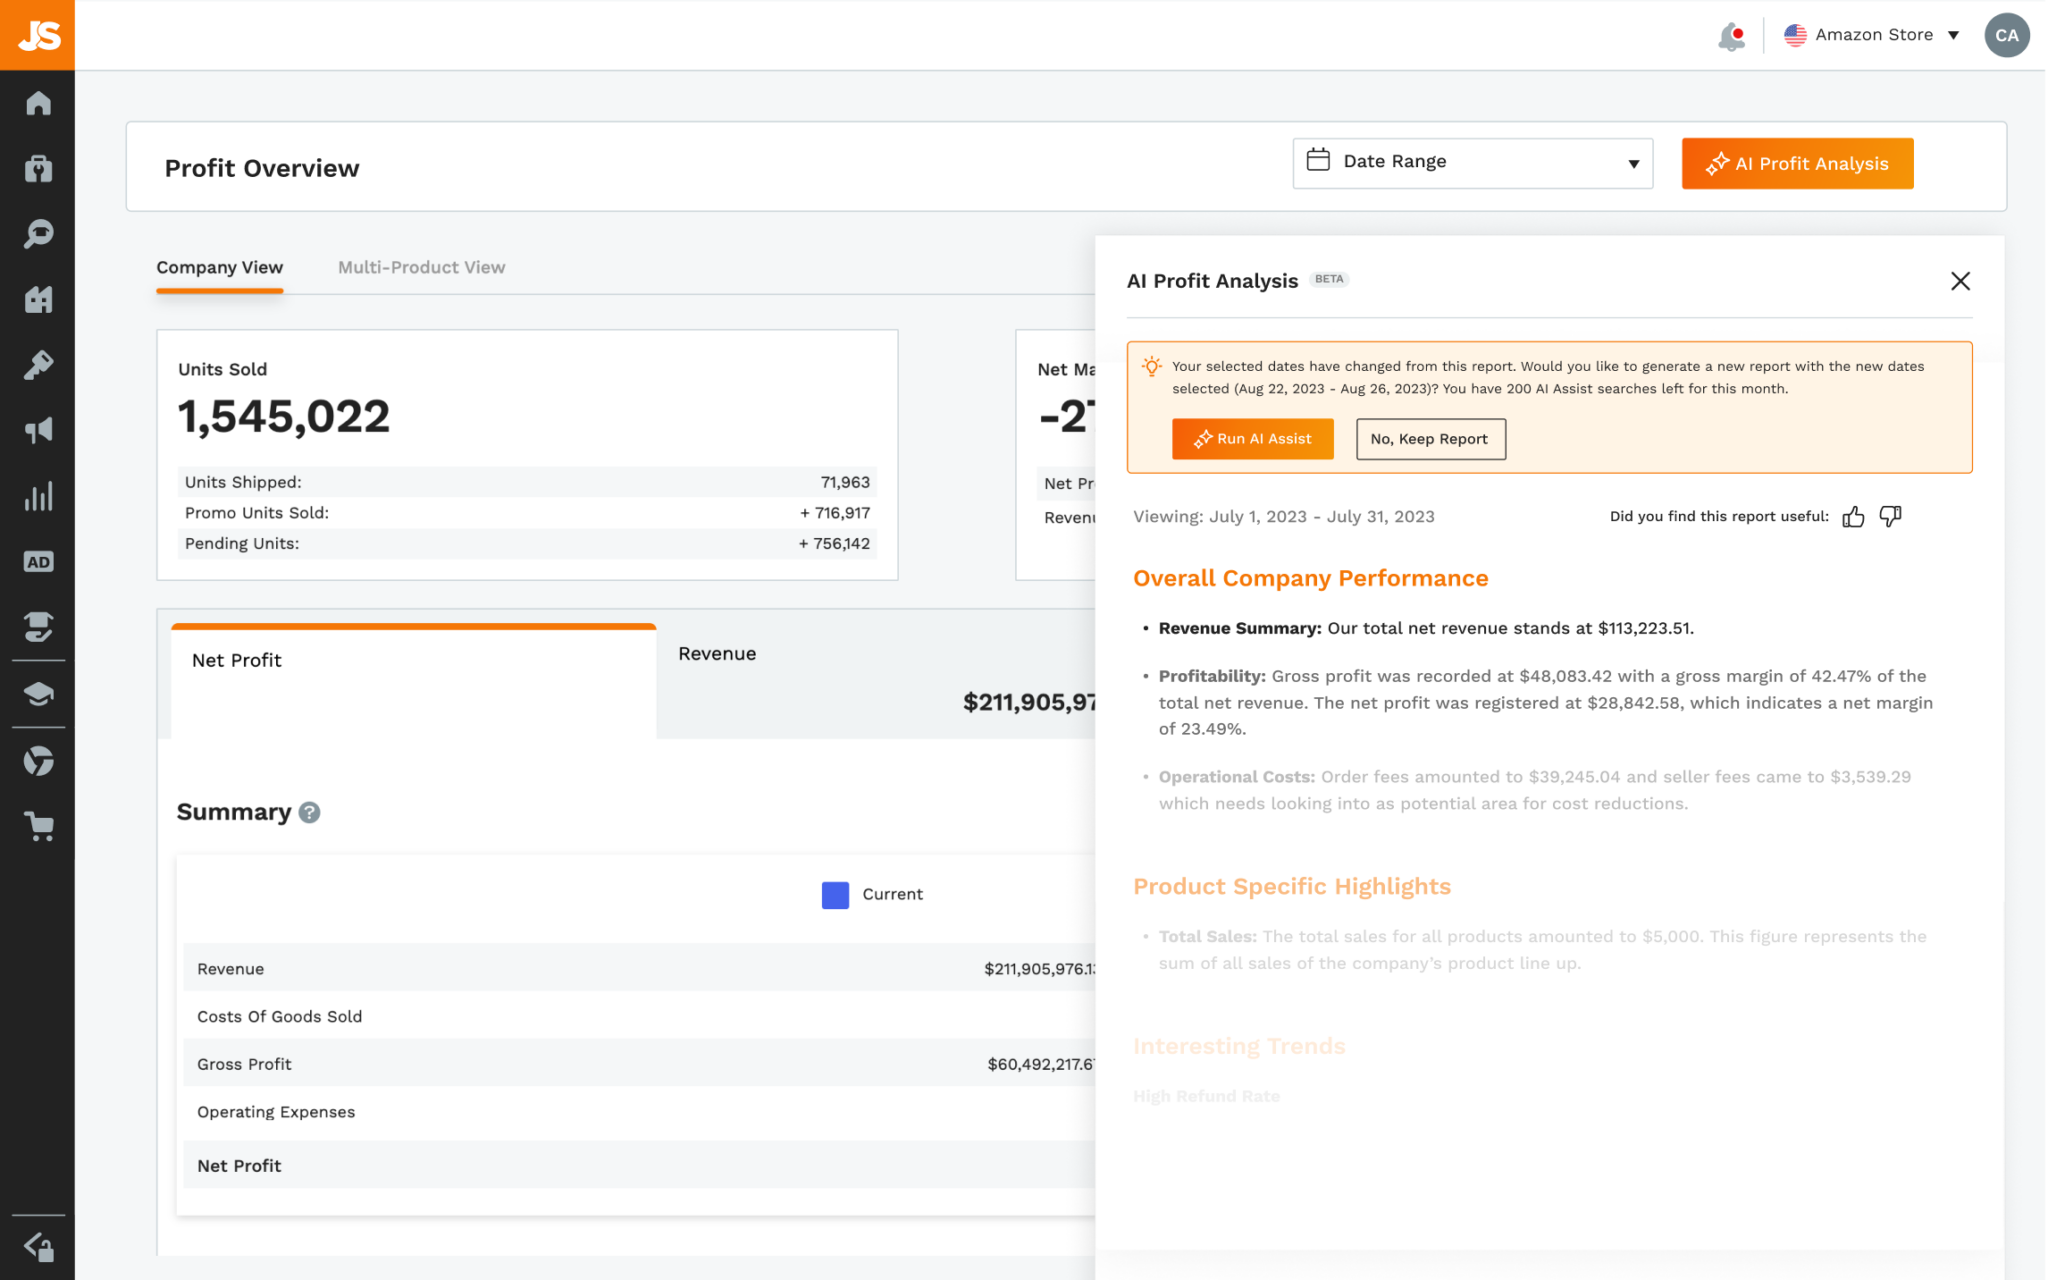Click the AI Profit Analysis button
This screenshot has width=2048, height=1280.
[x=1797, y=162]
